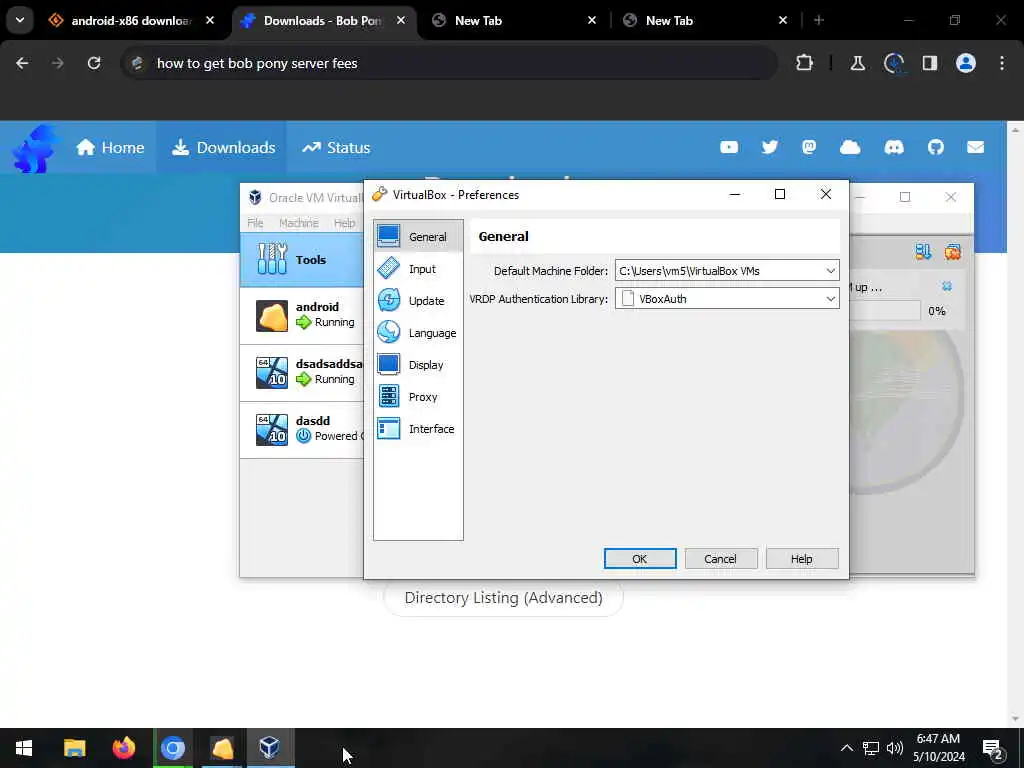Switch to android-x86 download browser tab

(x=131, y=21)
